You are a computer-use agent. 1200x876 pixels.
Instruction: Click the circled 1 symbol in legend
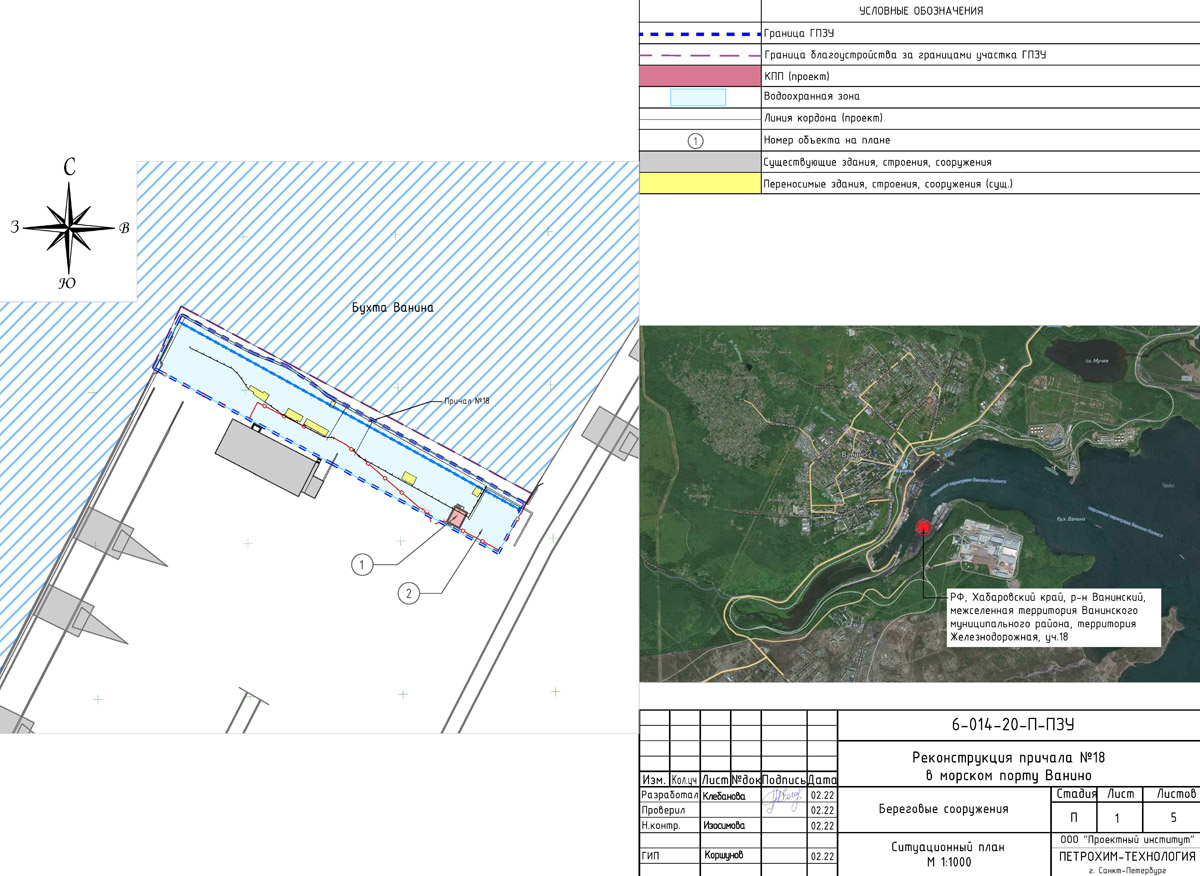(697, 140)
